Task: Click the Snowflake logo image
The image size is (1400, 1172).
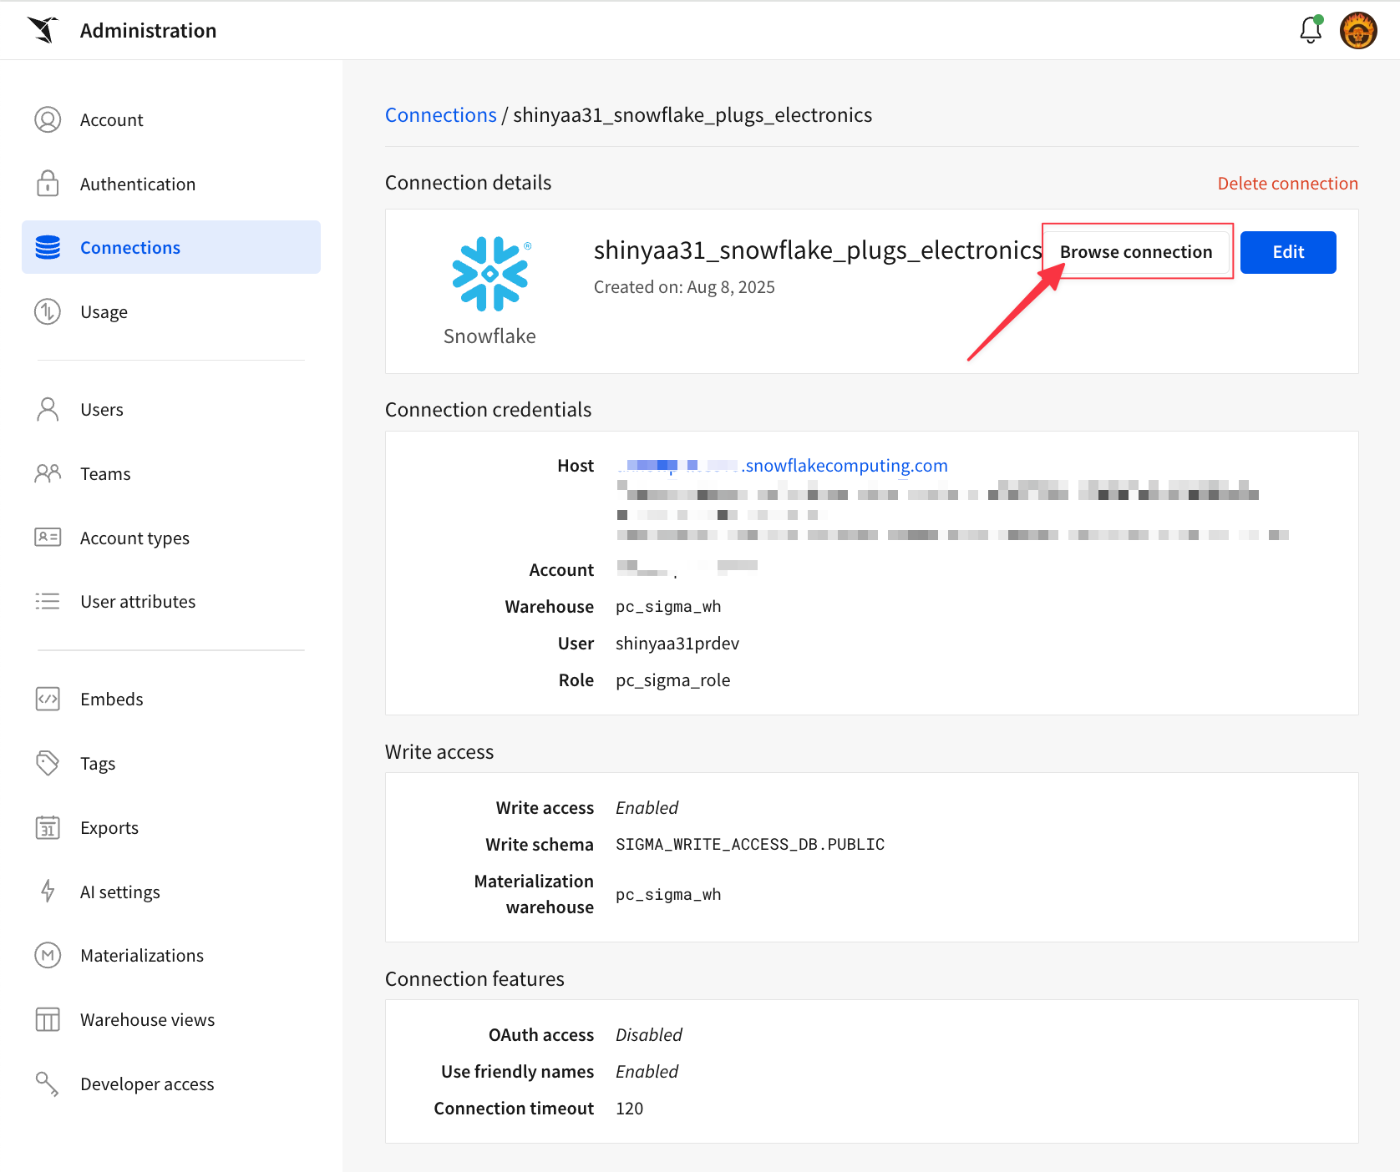Action: (490, 274)
